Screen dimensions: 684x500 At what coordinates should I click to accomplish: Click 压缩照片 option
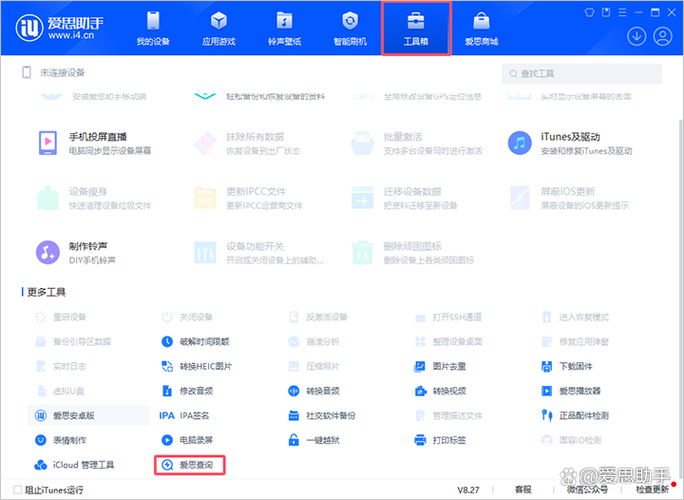[314, 366]
